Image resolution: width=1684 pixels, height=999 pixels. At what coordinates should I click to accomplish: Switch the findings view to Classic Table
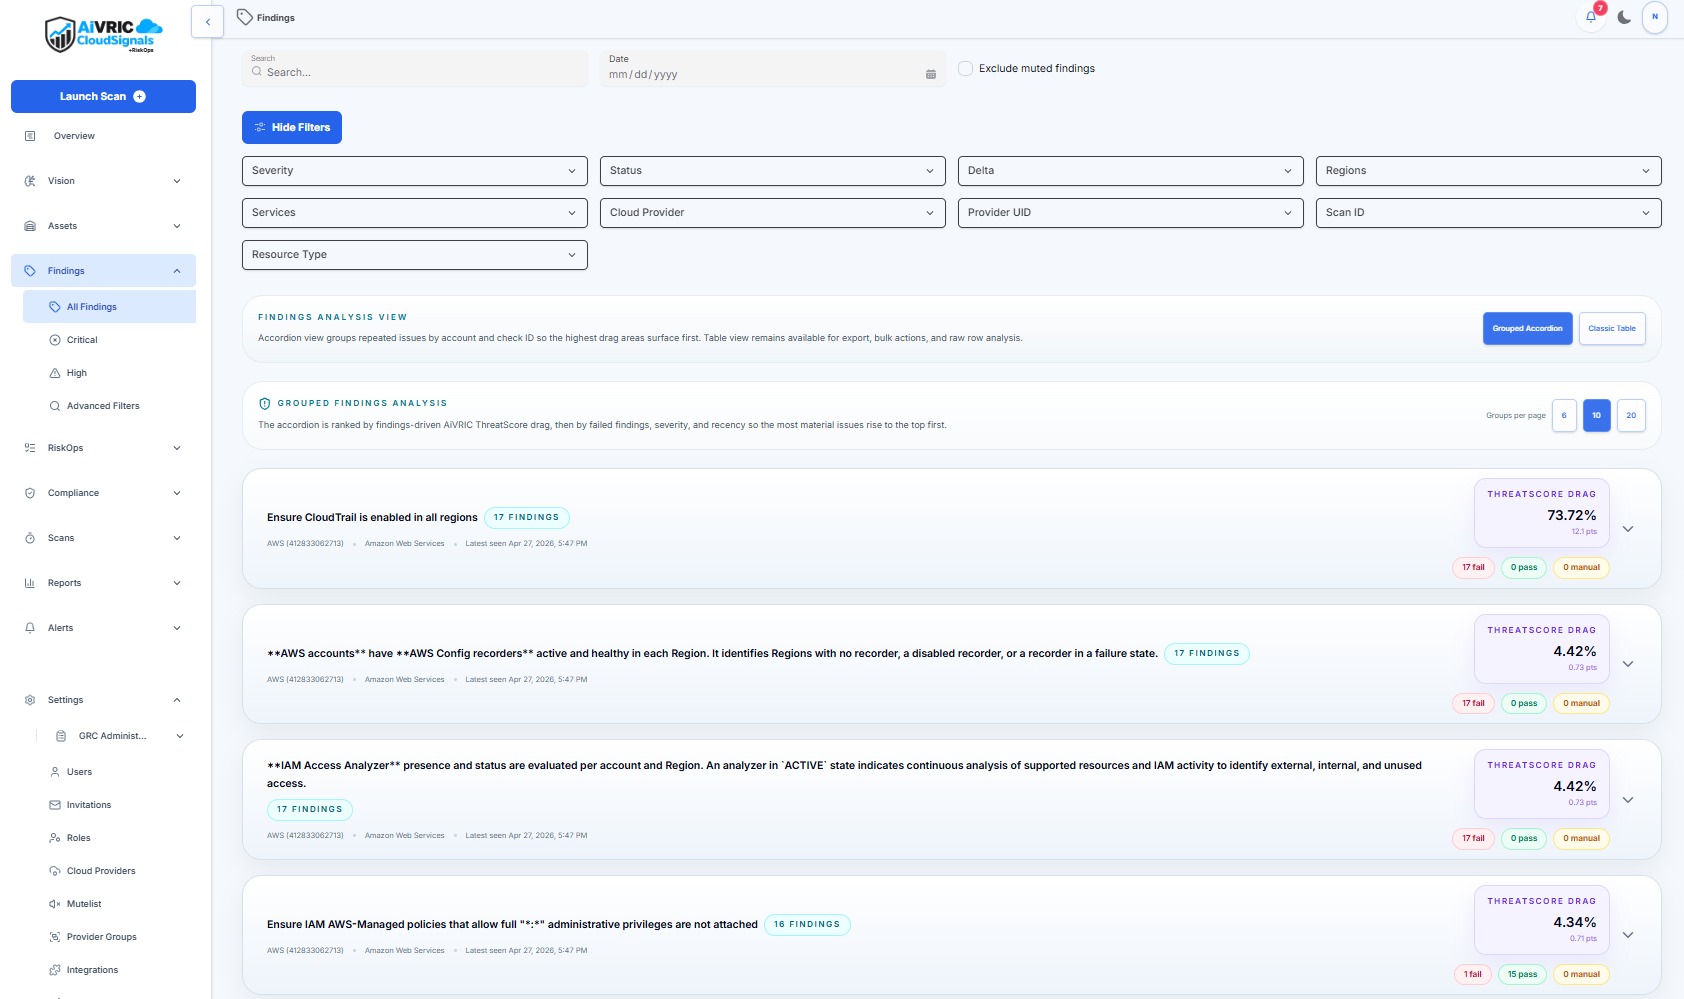(1611, 328)
